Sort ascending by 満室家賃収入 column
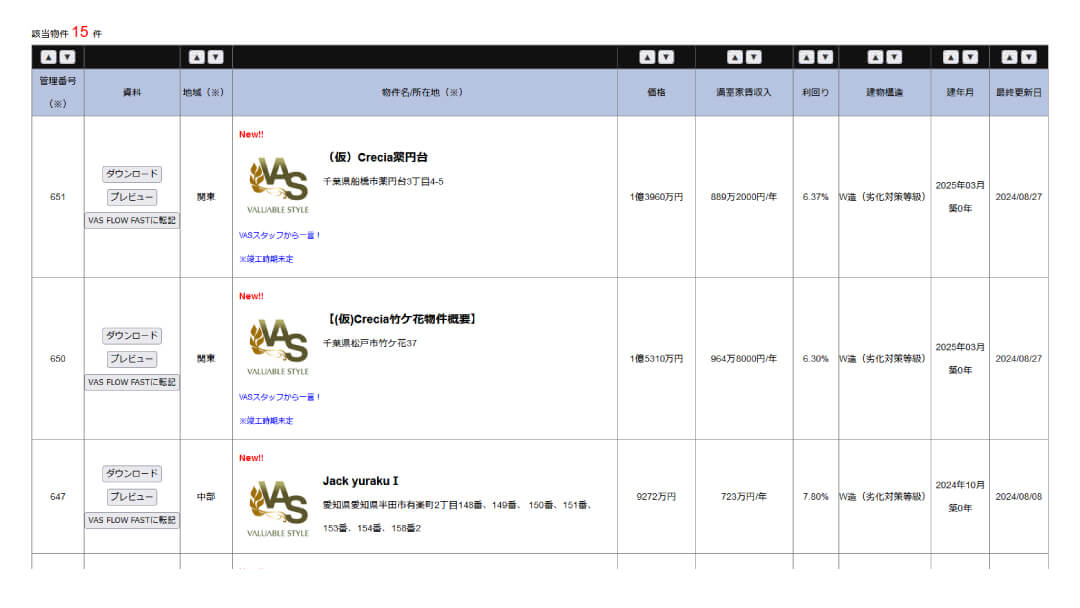Image resolution: width=1080 pixels, height=608 pixels. (x=735, y=57)
